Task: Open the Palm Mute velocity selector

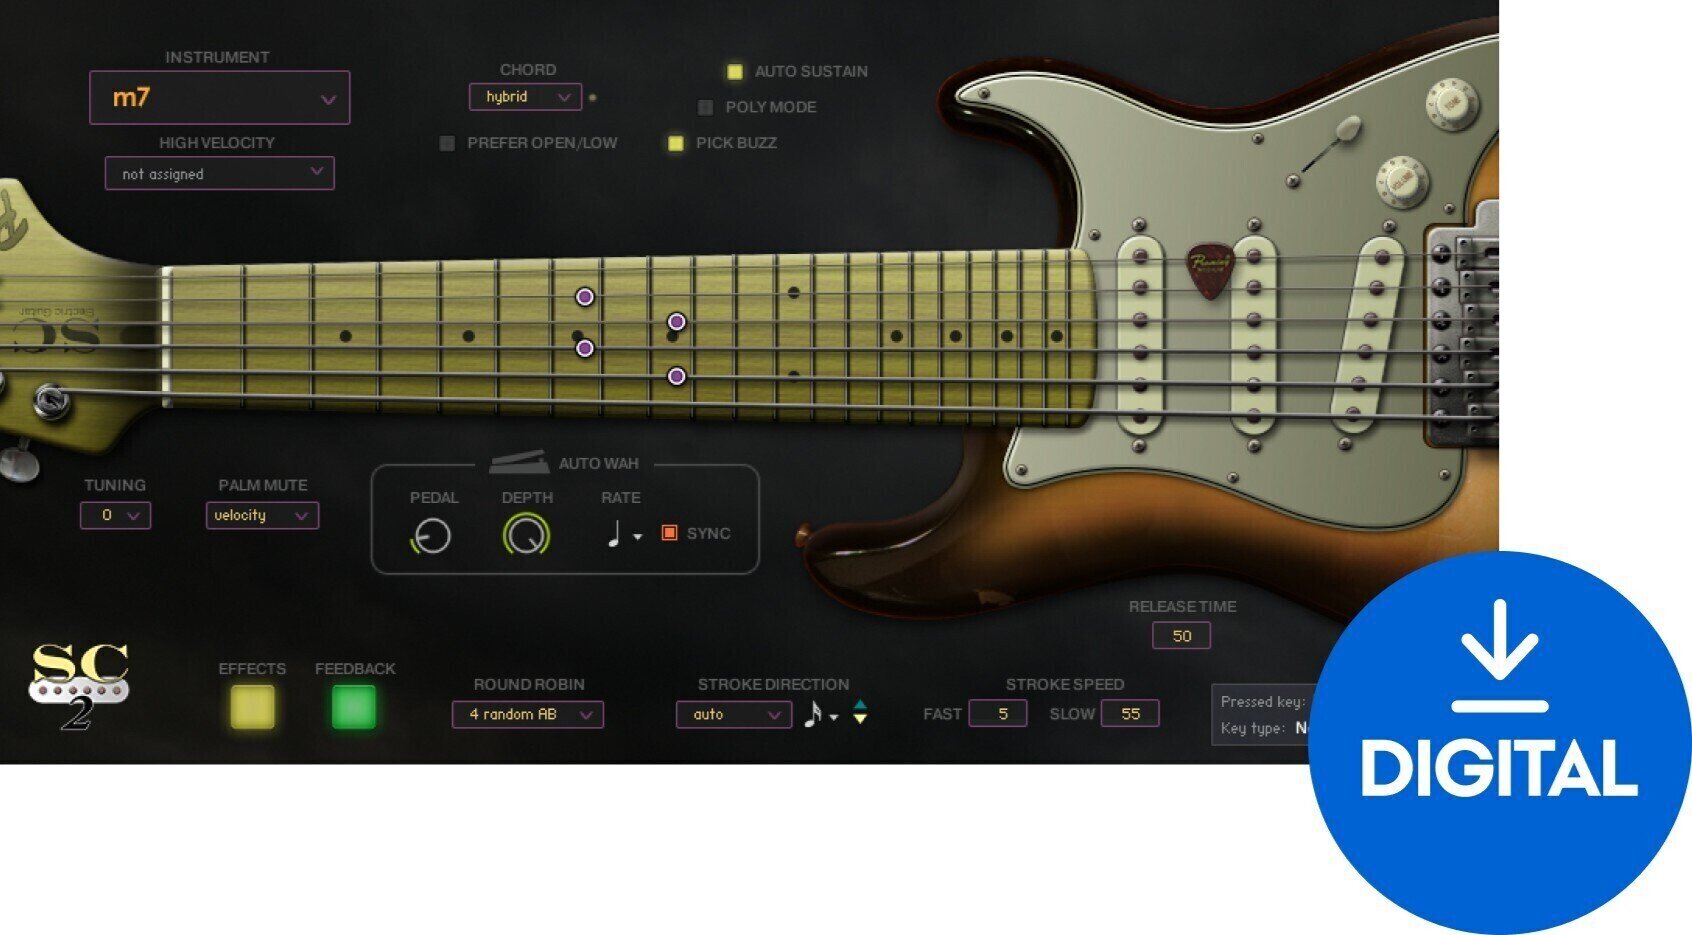Action: [x=261, y=515]
